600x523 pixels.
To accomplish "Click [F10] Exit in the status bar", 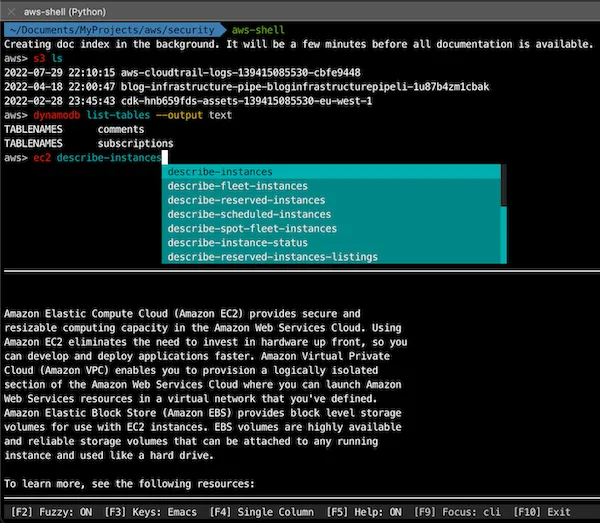I will pyautogui.click(x=542, y=512).
